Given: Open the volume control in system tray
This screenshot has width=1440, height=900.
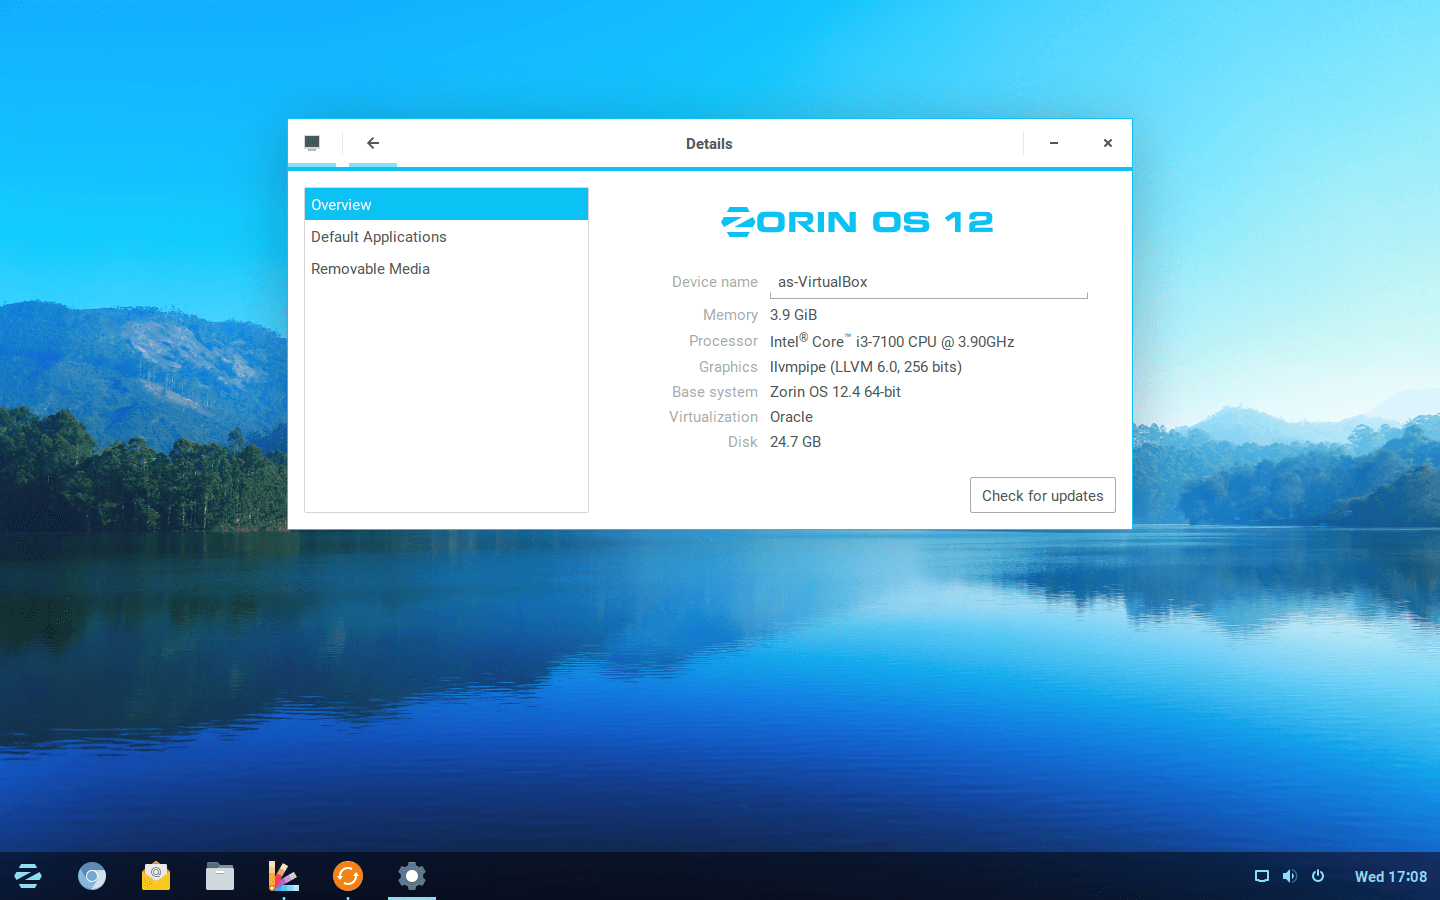Looking at the screenshot, I should pyautogui.click(x=1290, y=876).
